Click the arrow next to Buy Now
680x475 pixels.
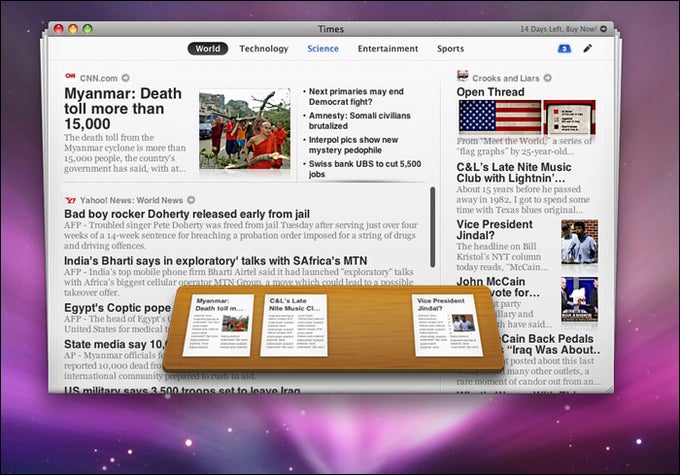[603, 29]
